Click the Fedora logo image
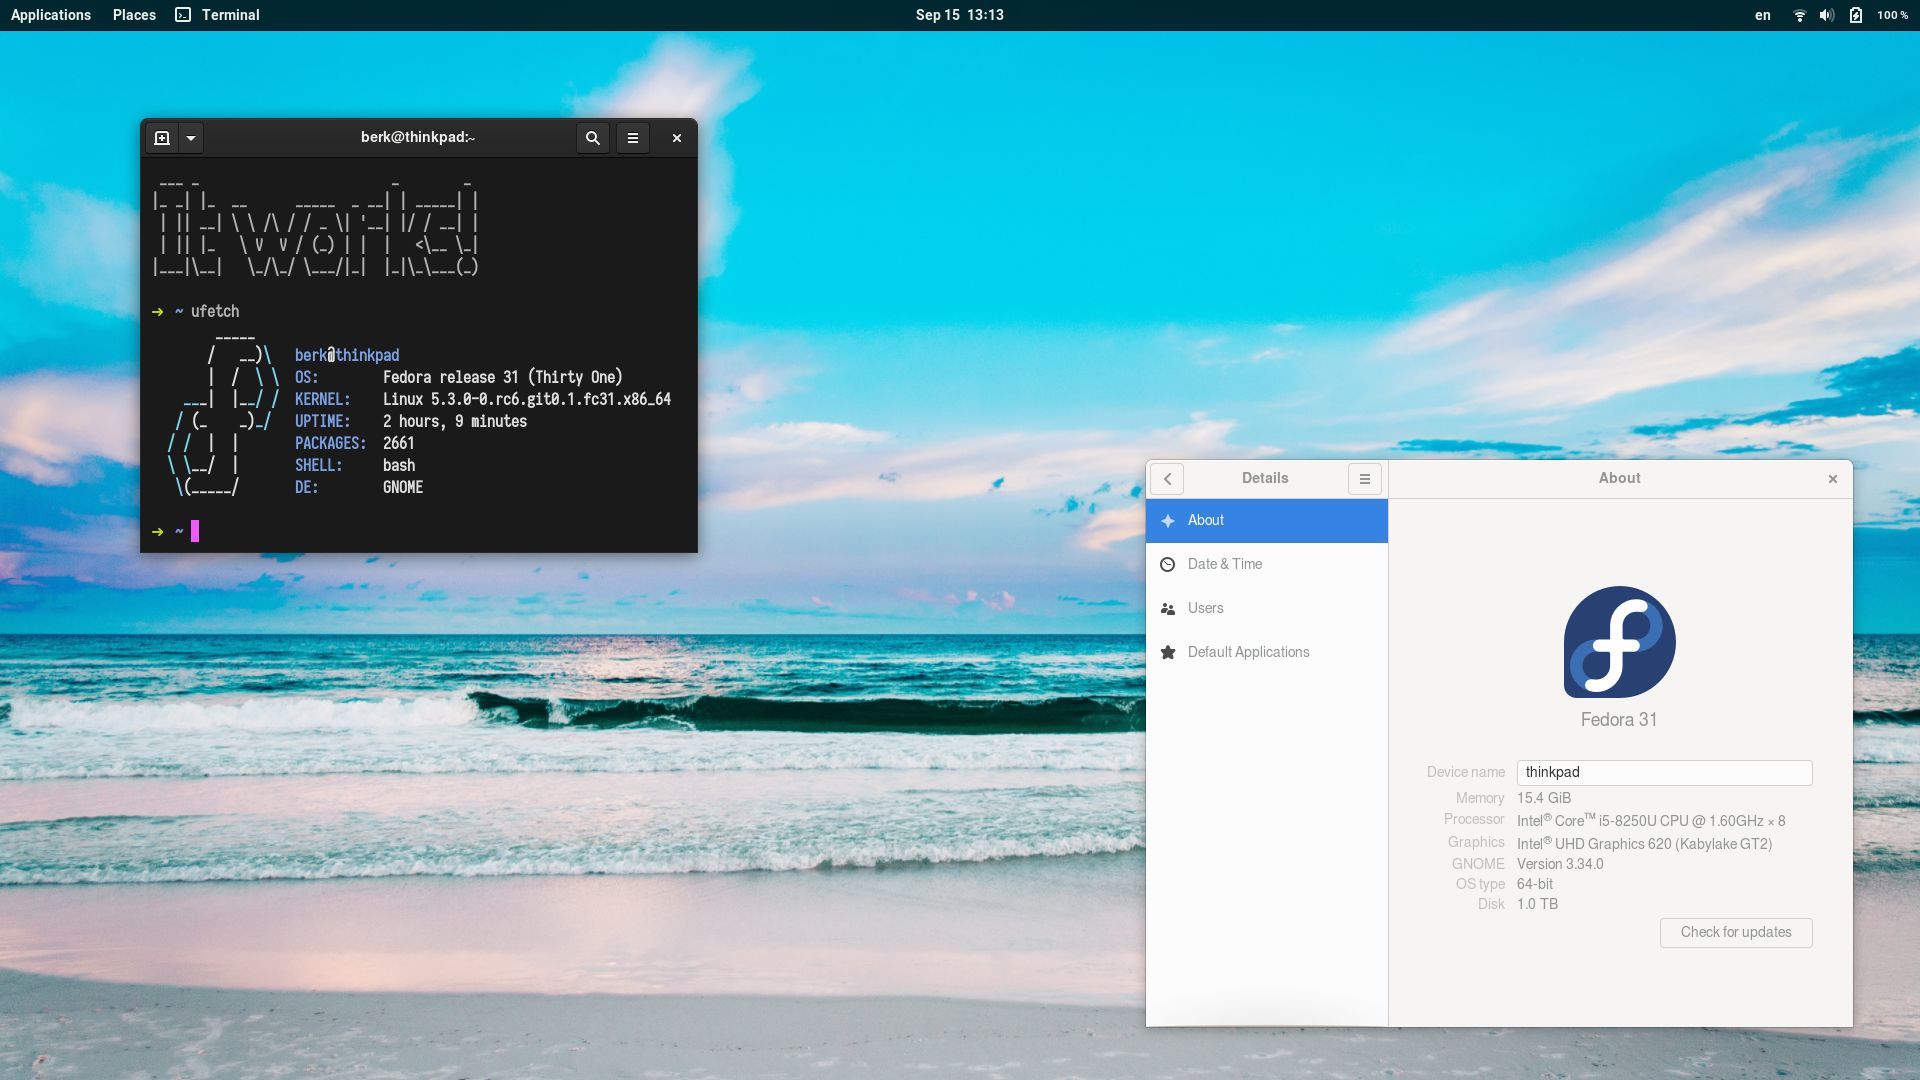 (x=1618, y=642)
